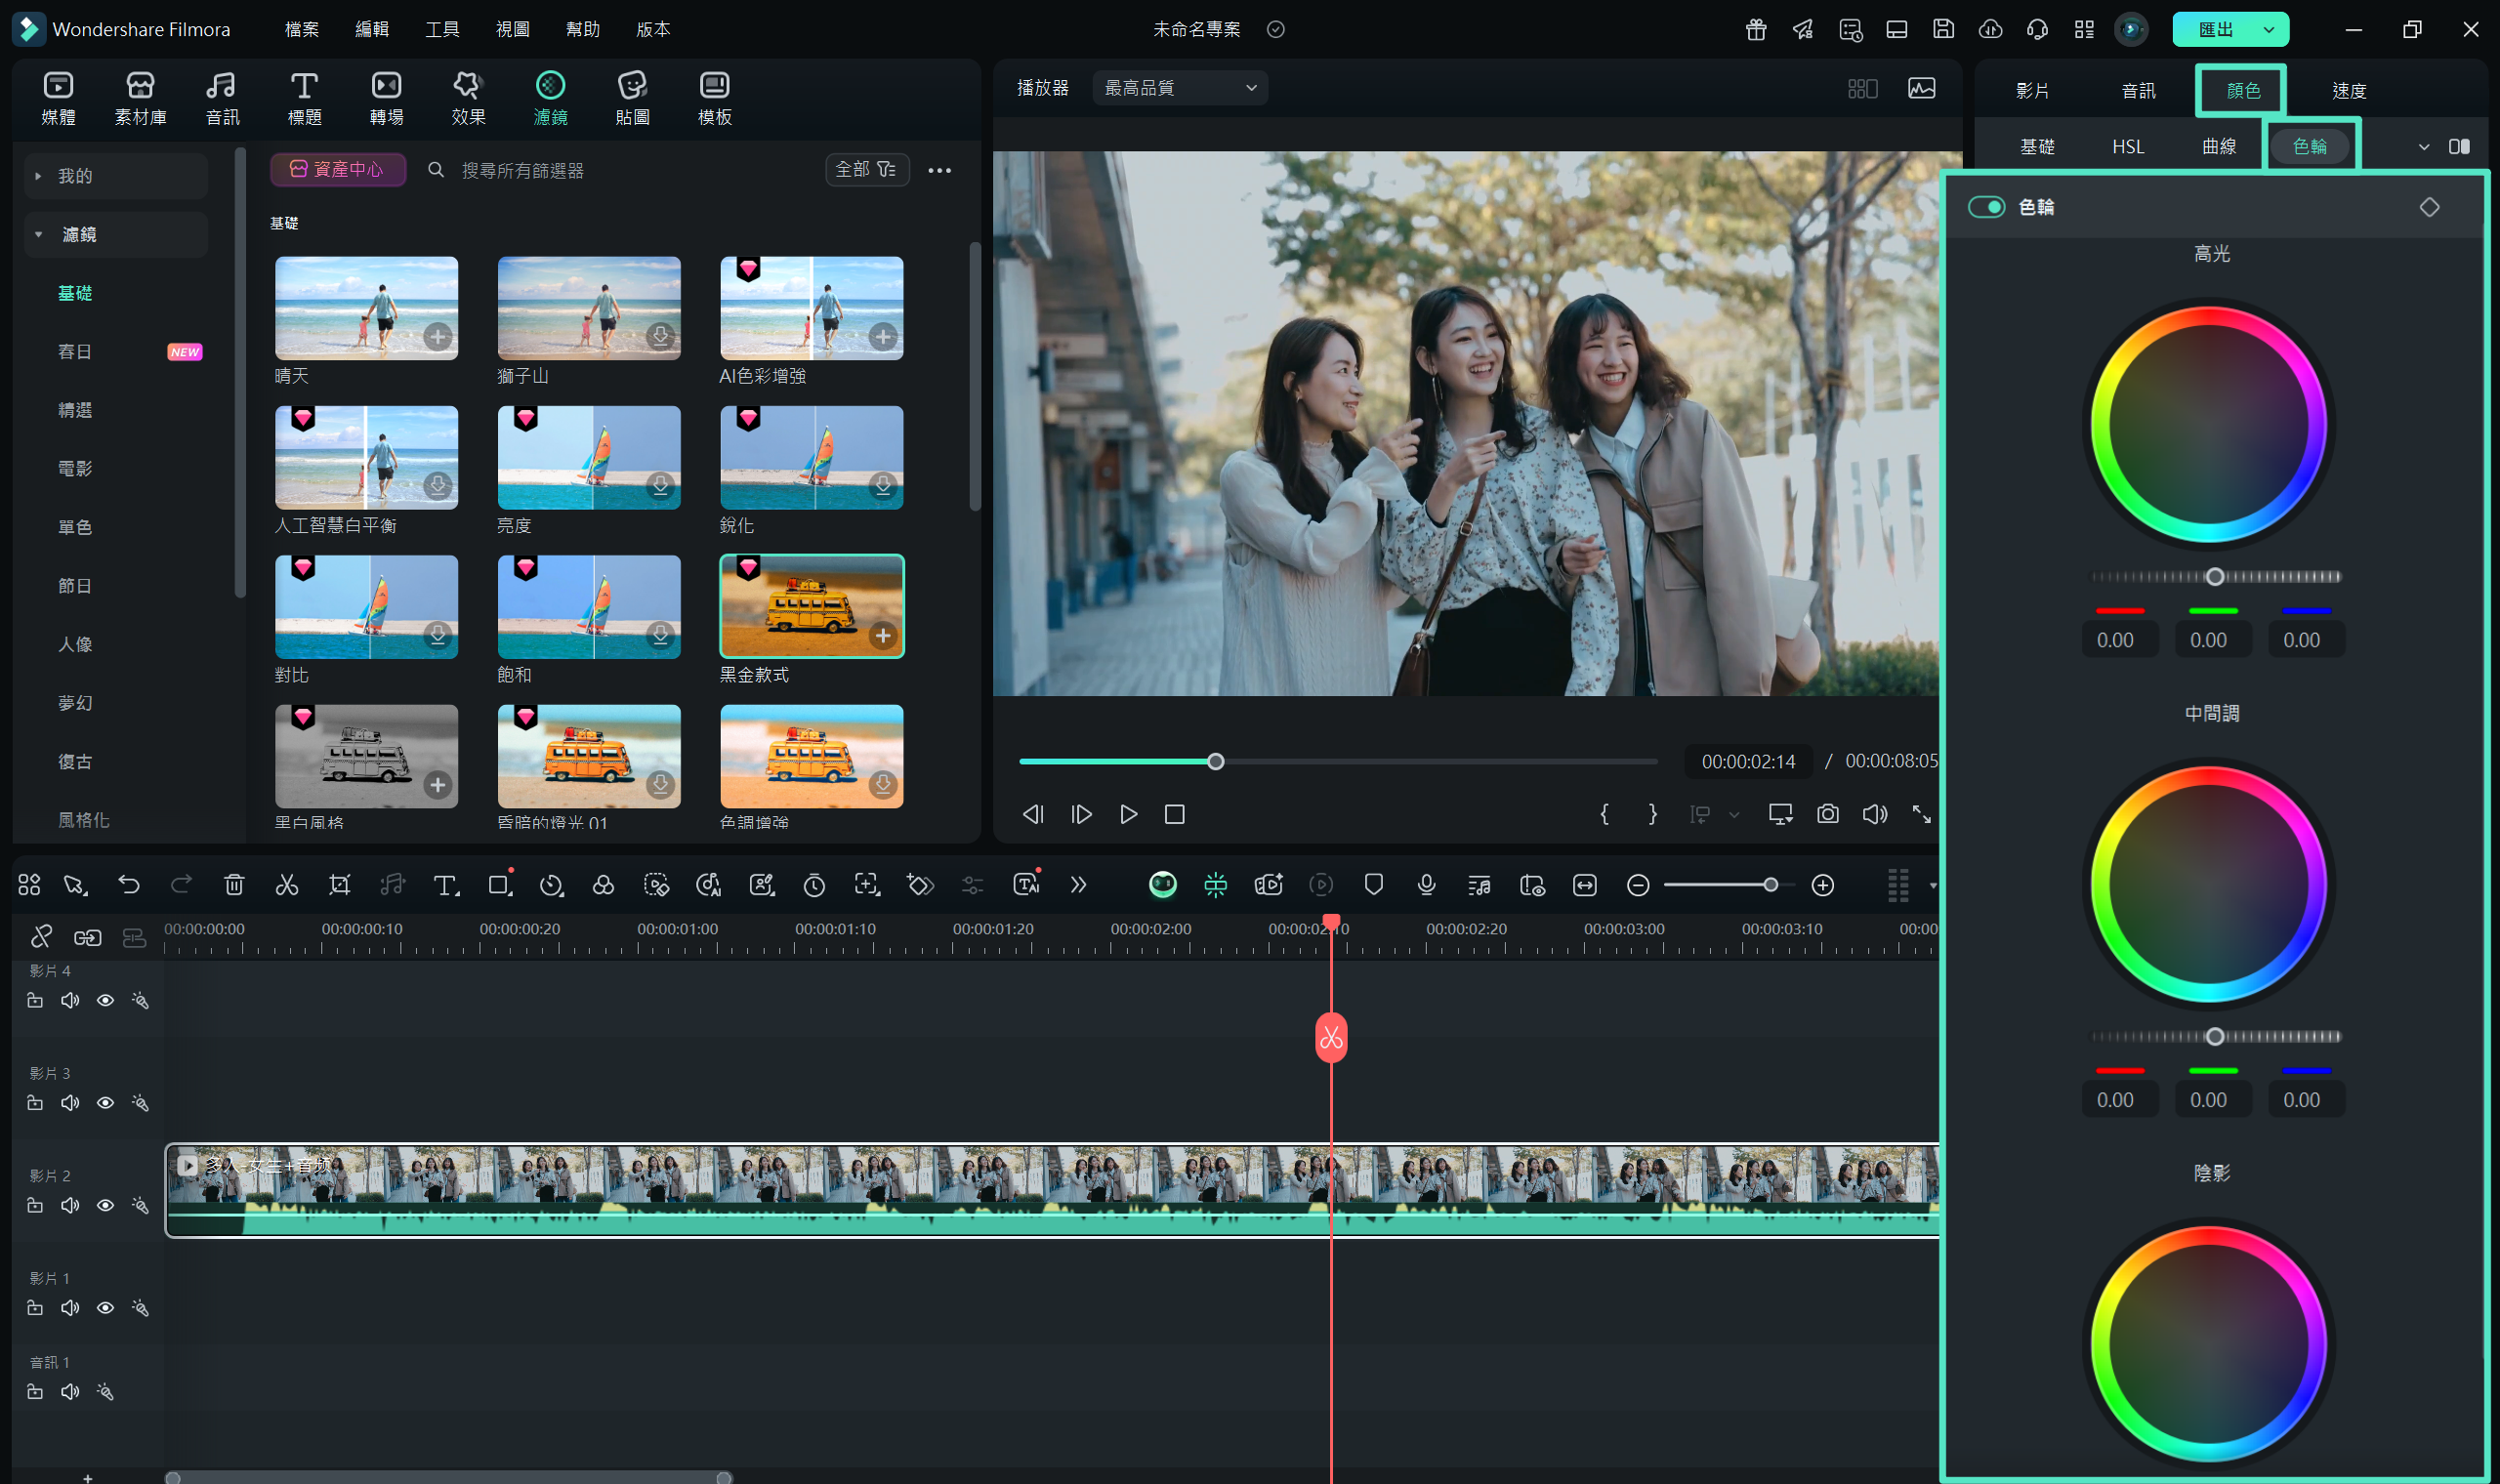The height and width of the screenshot is (1484, 2500).
Task: Open the 檔案 menu
Action: coord(301,29)
